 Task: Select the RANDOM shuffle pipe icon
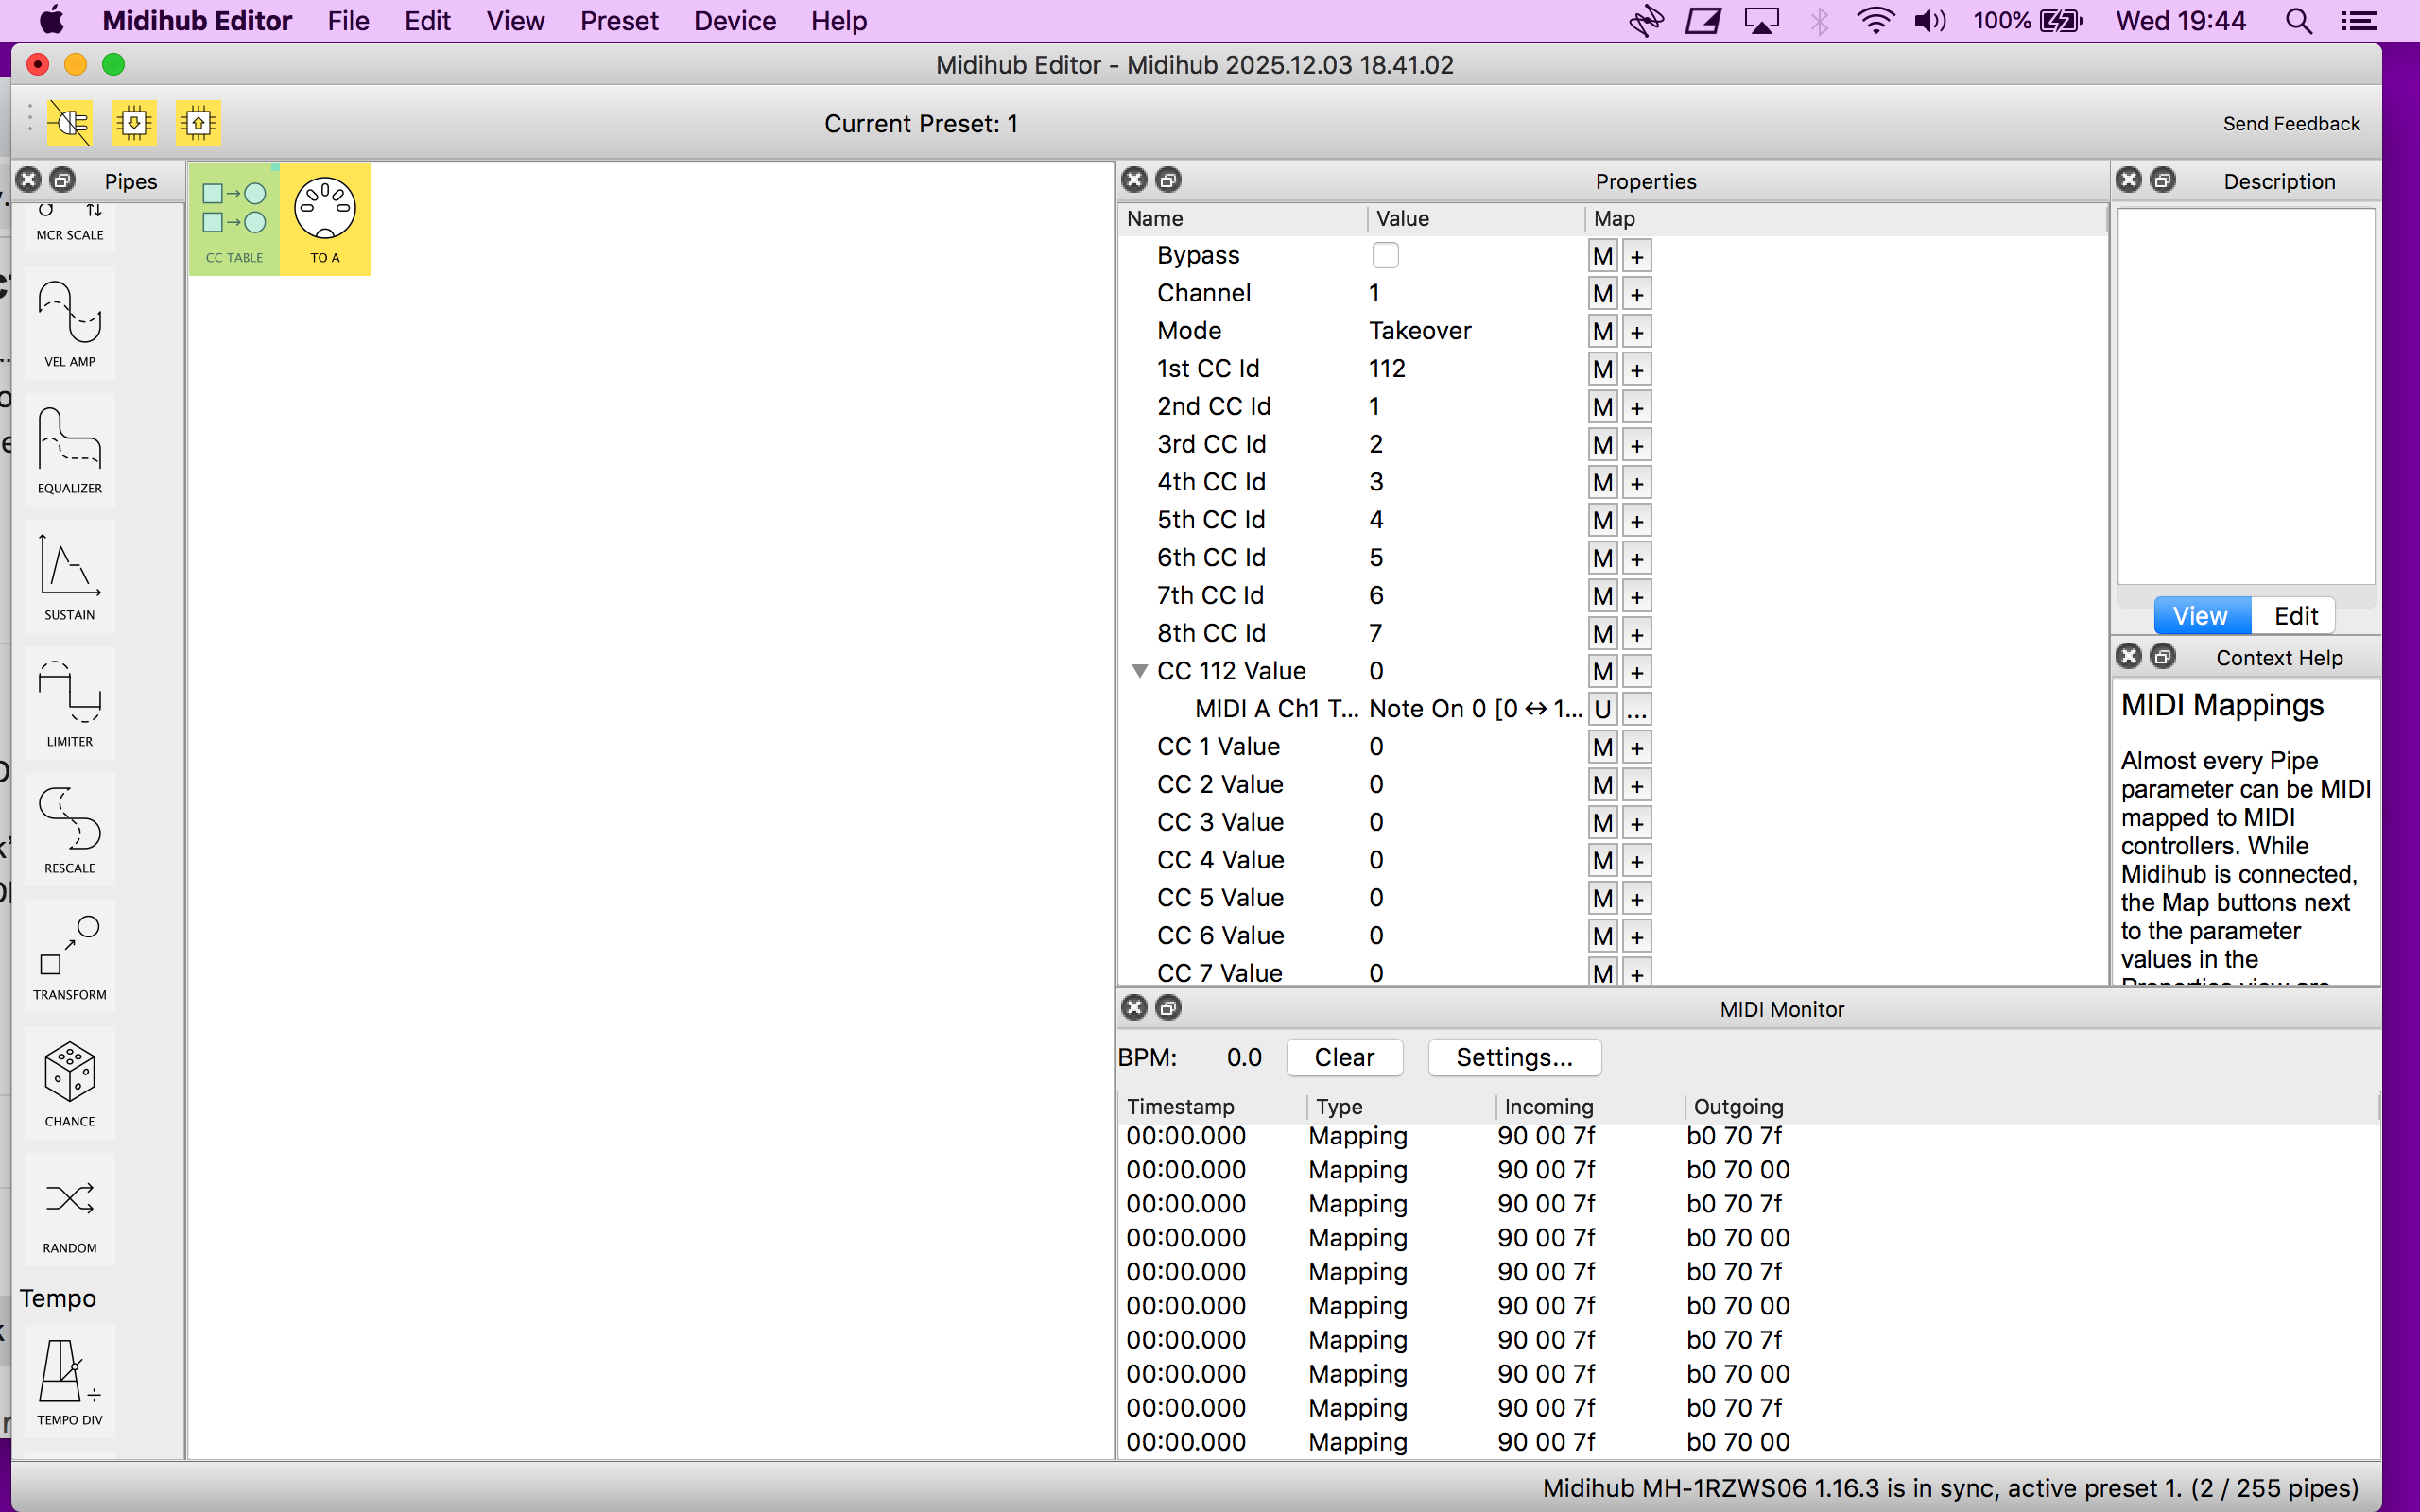click(70, 1210)
